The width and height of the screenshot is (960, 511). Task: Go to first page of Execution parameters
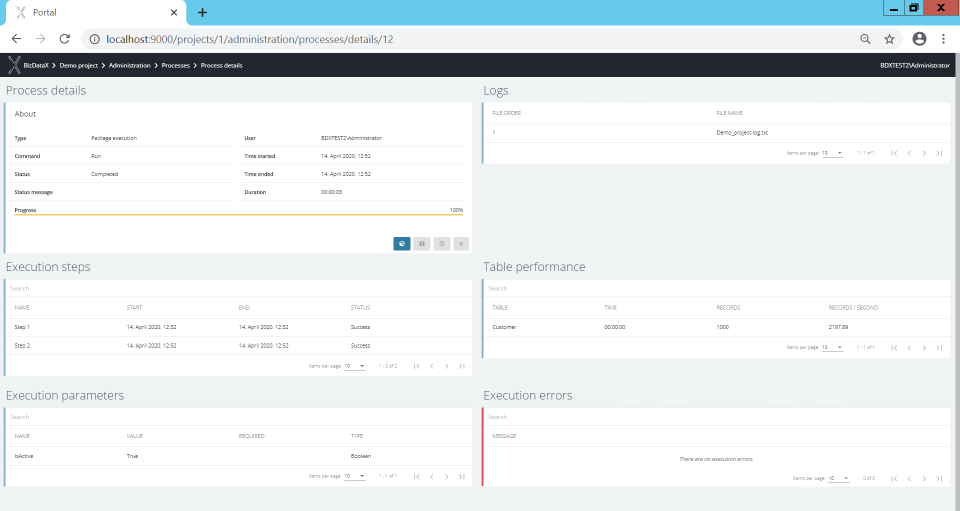coord(416,476)
